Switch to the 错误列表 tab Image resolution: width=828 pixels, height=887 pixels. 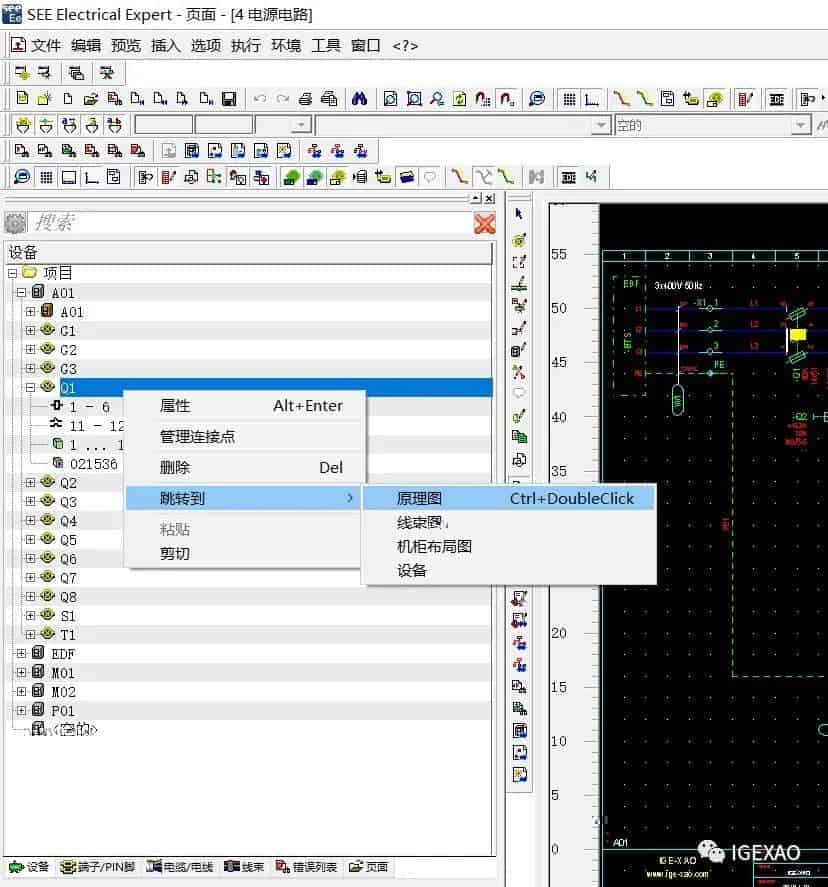pos(306,867)
